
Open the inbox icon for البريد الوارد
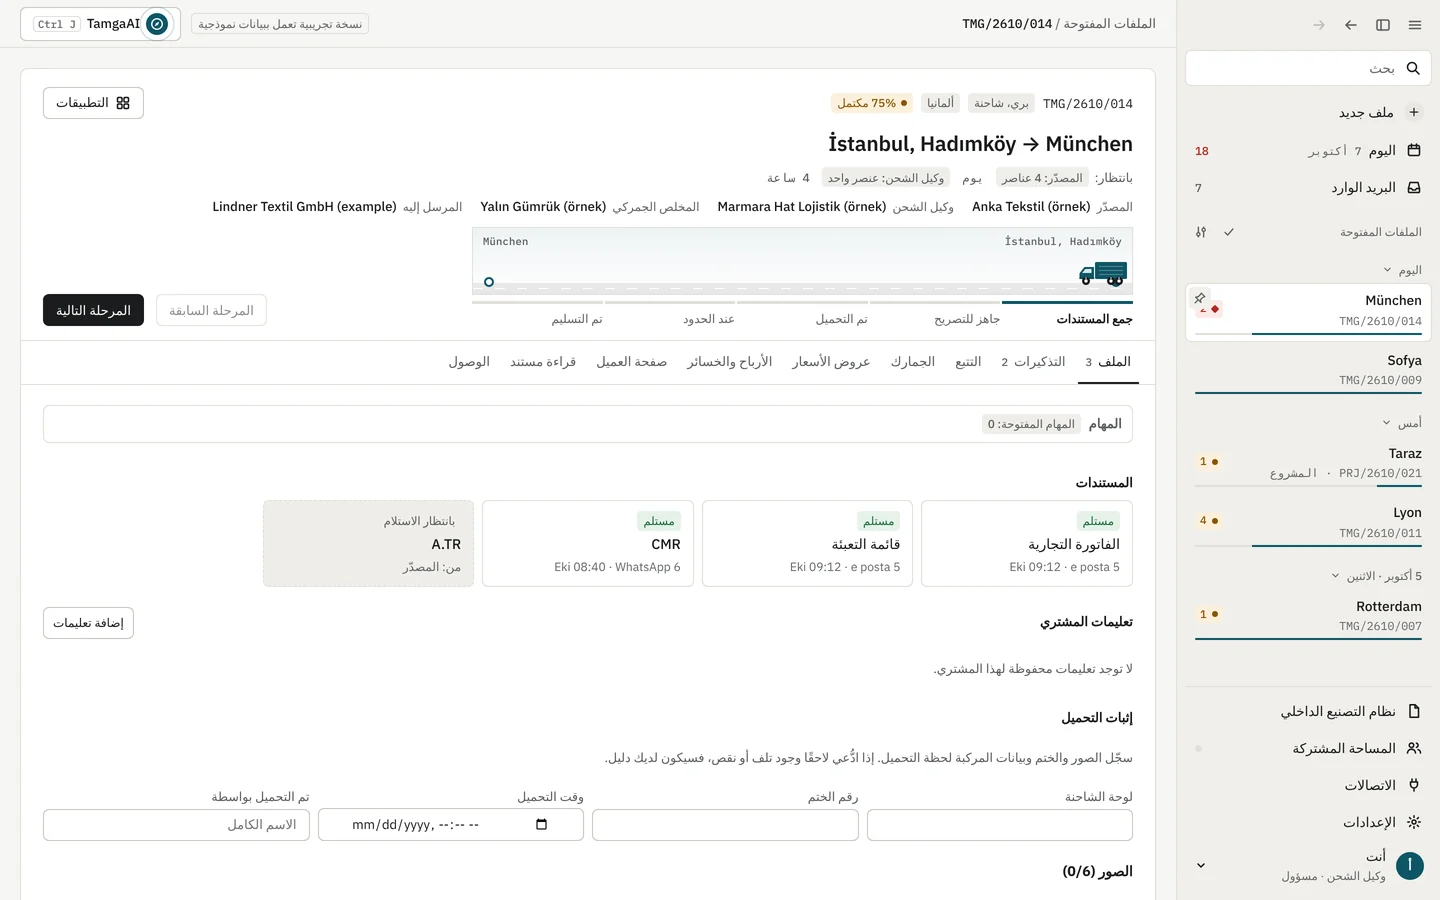pos(1414,187)
